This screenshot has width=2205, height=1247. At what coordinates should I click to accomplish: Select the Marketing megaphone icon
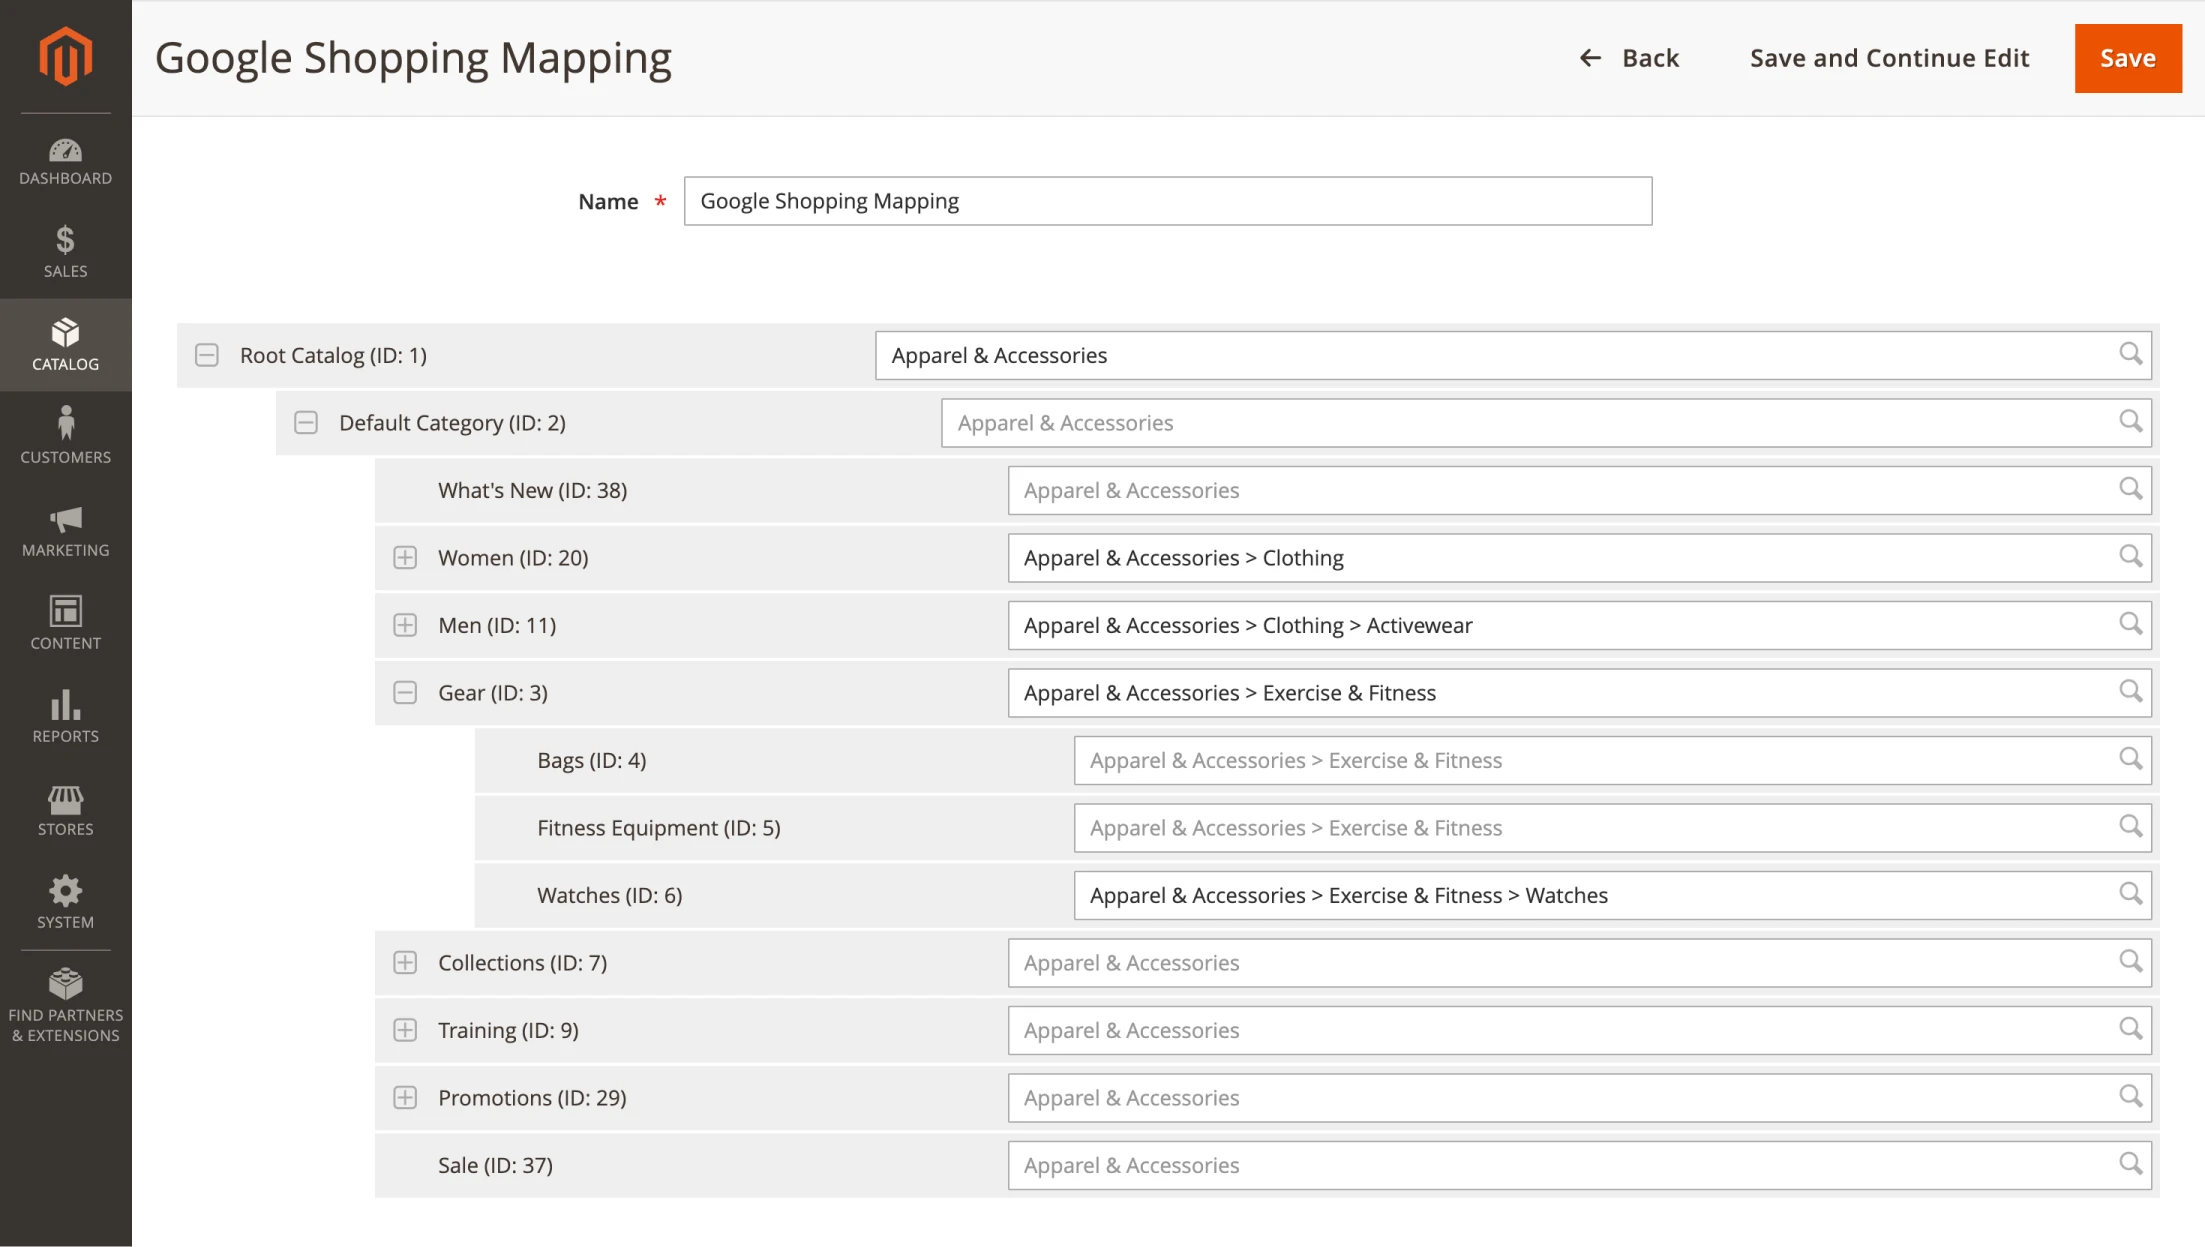(x=65, y=527)
